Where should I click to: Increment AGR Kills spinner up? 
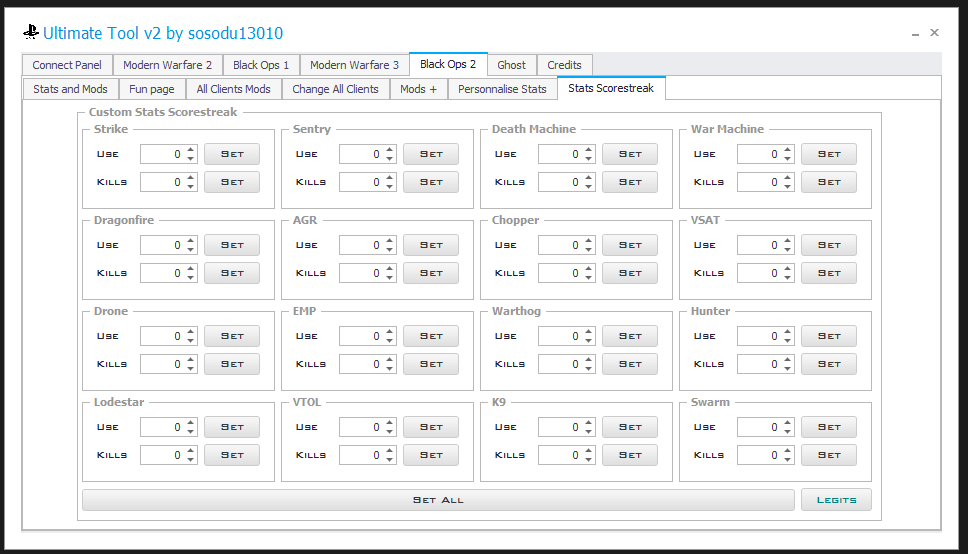(x=390, y=269)
